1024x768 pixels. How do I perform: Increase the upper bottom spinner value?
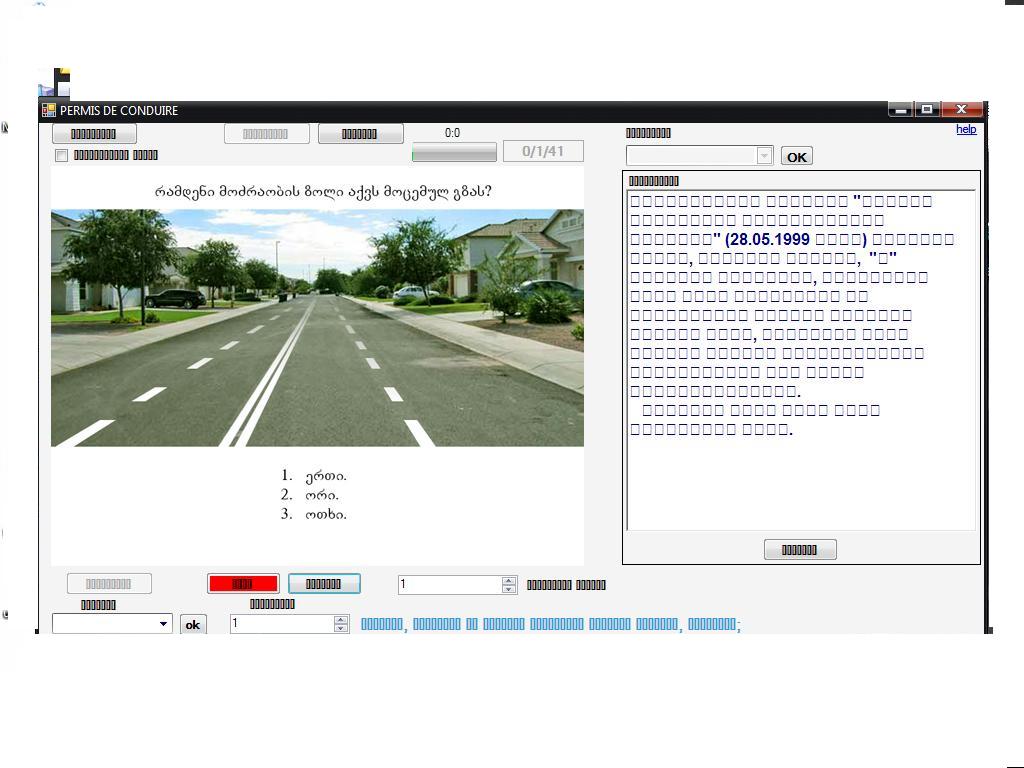[x=509, y=581]
